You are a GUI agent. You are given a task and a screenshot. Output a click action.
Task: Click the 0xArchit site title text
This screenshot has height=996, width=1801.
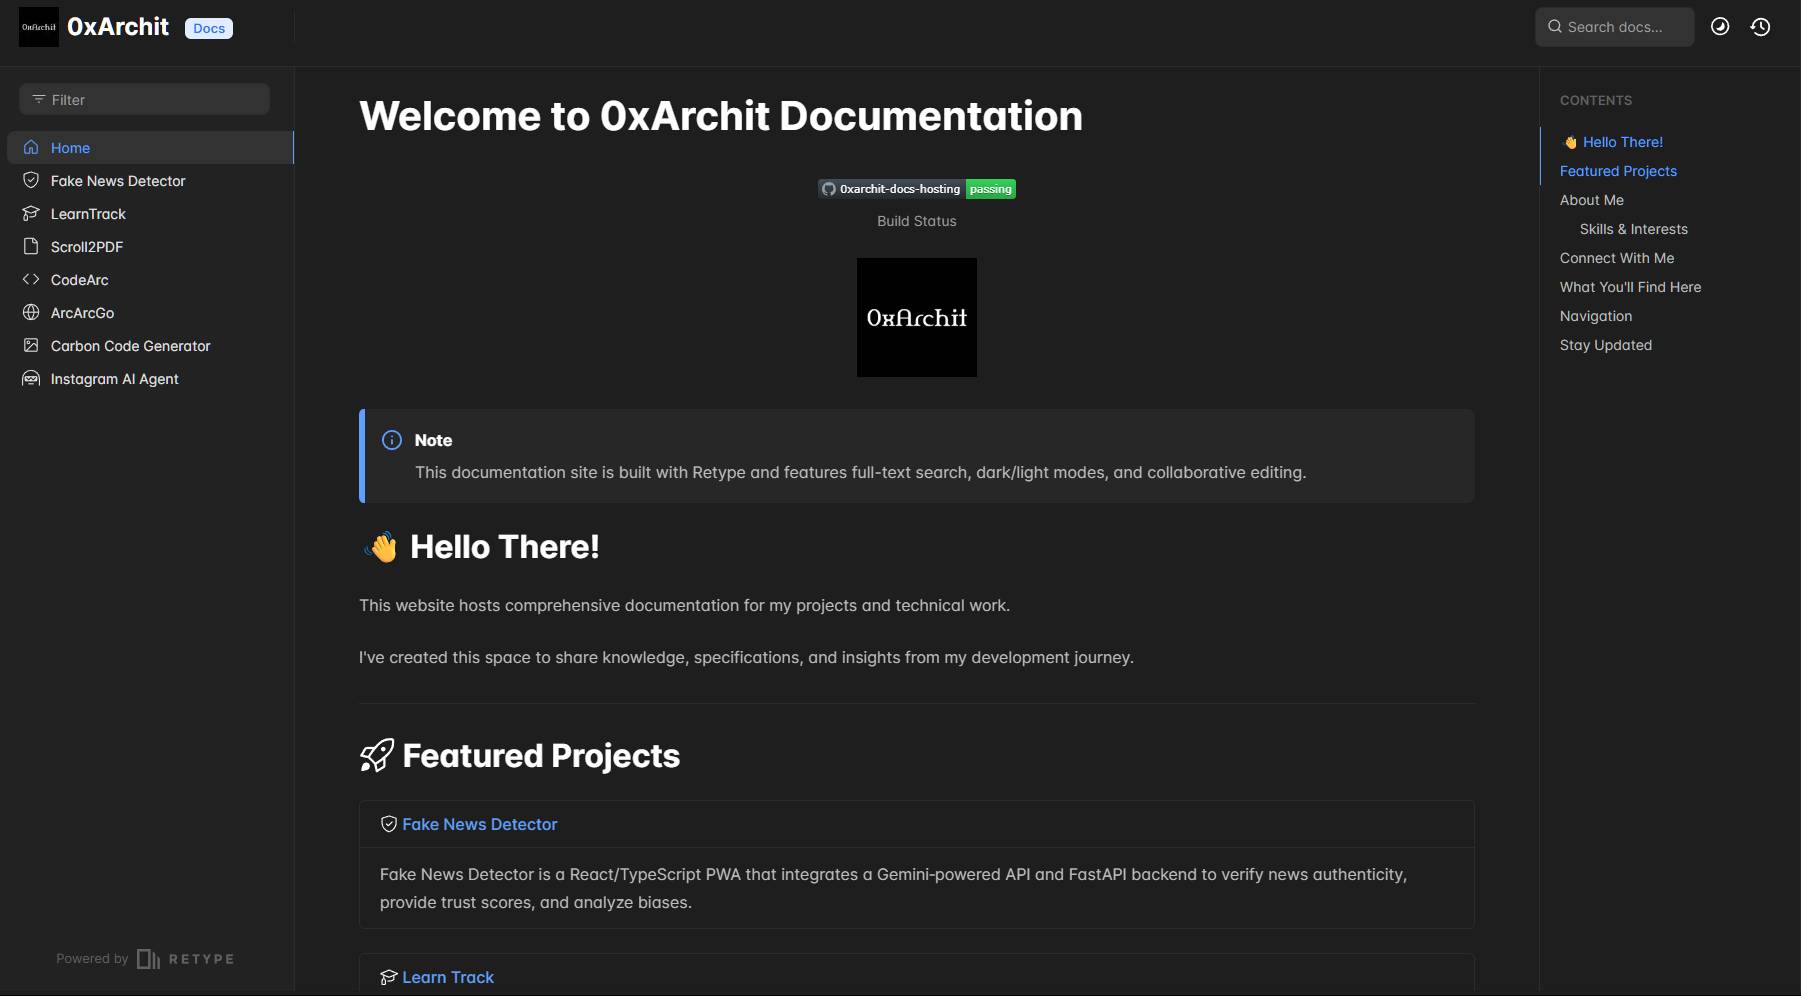(118, 27)
